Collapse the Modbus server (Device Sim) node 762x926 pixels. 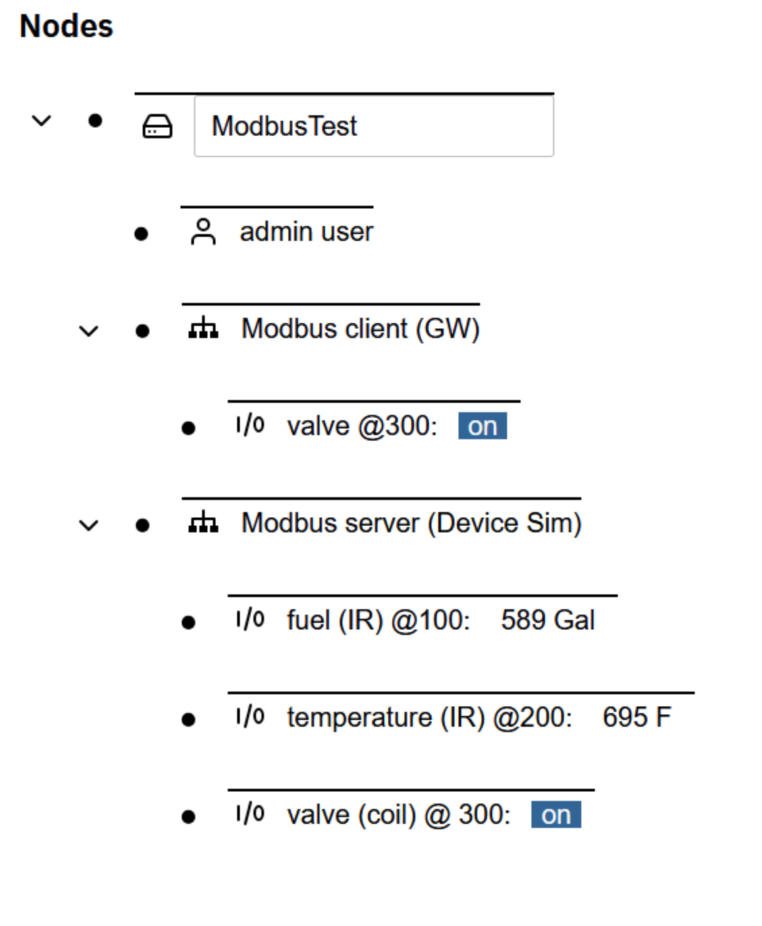click(x=89, y=524)
